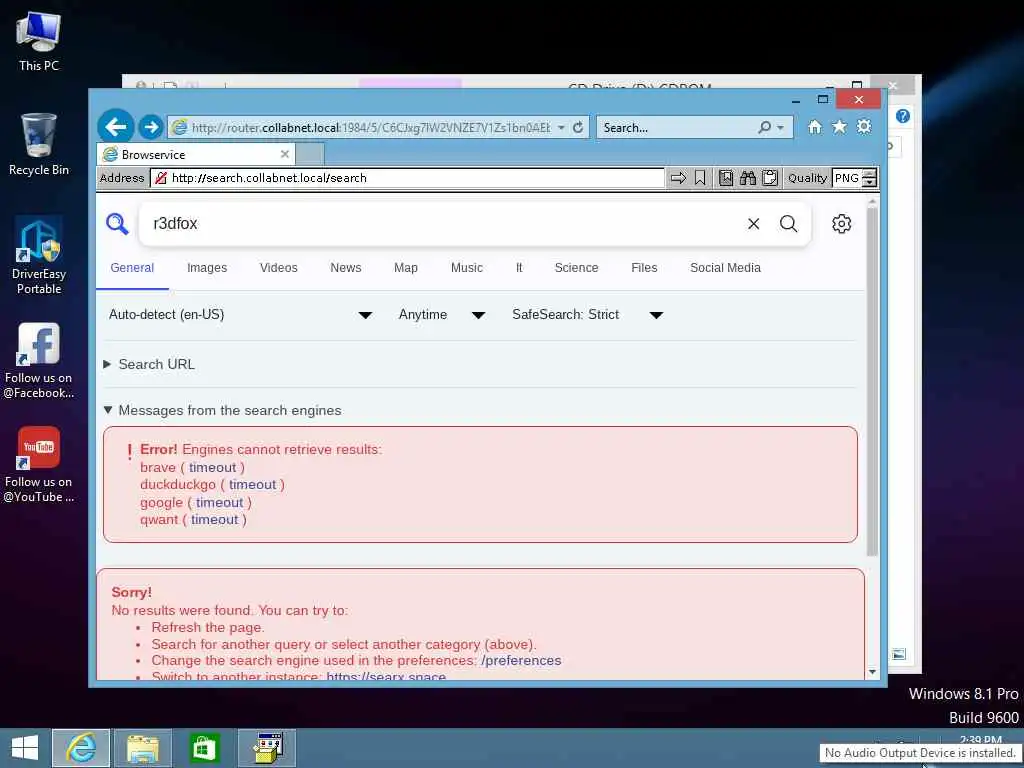
Task: Open IE favorites star icon
Action: (x=839, y=127)
